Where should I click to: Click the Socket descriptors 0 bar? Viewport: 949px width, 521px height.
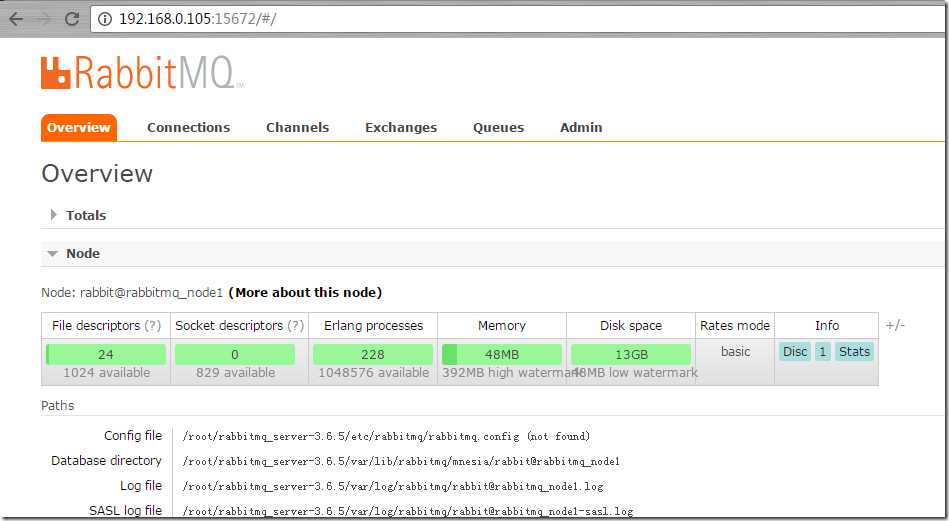[235, 355]
